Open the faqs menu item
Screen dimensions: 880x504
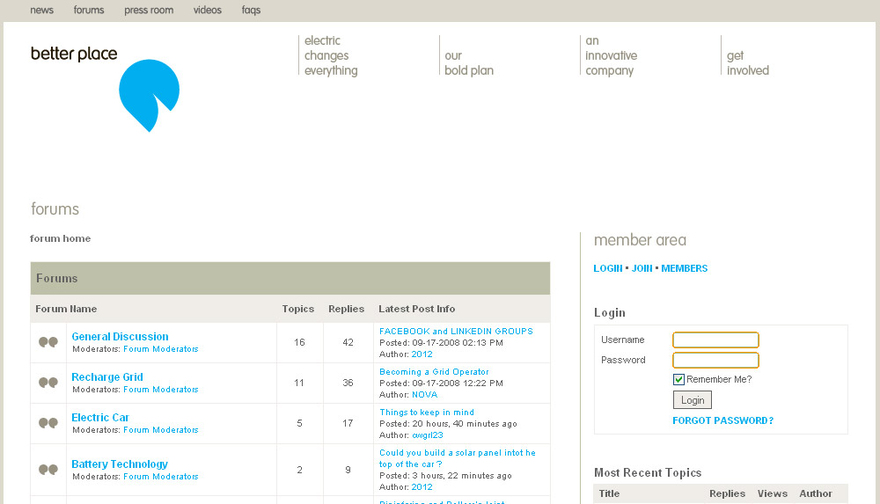click(x=251, y=10)
